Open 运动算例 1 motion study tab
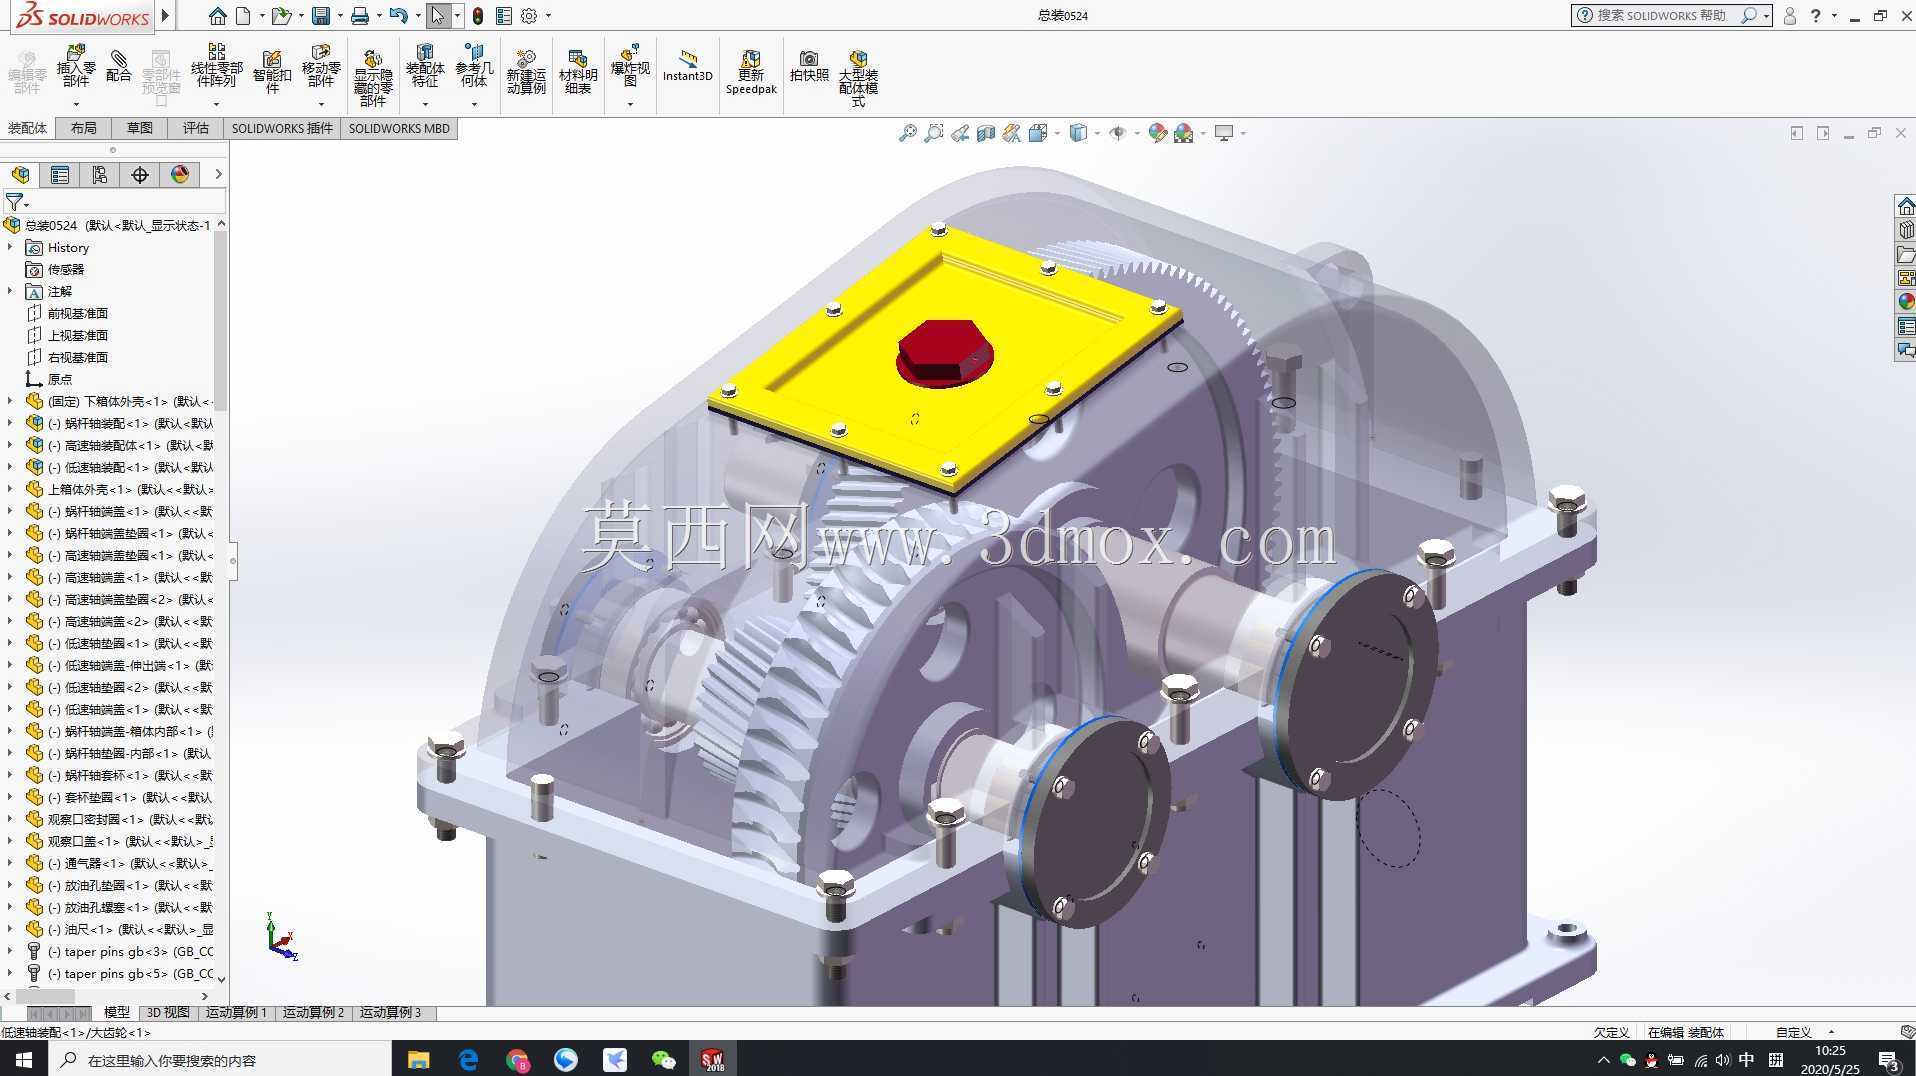This screenshot has height=1076, width=1916. click(x=237, y=1012)
